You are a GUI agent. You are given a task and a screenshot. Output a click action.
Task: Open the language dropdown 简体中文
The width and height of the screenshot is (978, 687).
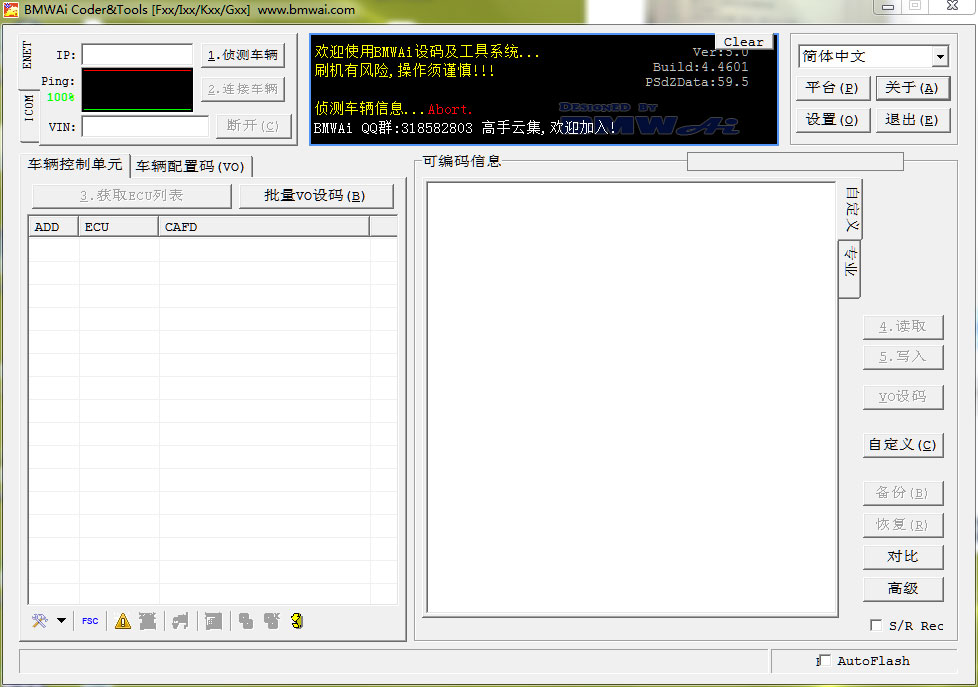[x=874, y=56]
